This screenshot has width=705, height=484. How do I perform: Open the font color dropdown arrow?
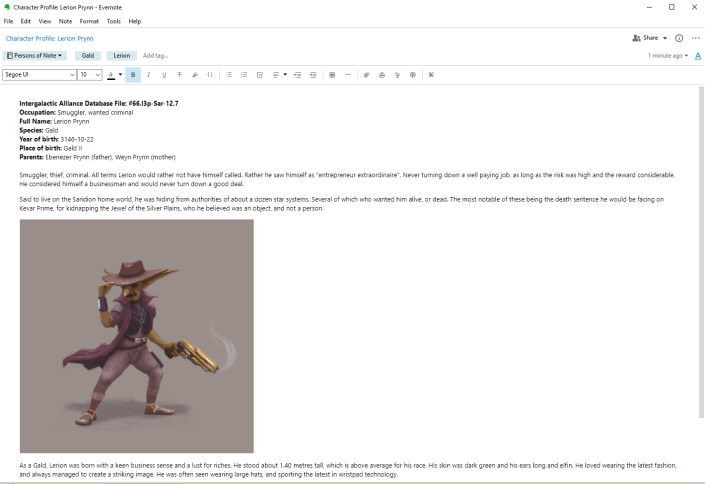click(x=120, y=75)
